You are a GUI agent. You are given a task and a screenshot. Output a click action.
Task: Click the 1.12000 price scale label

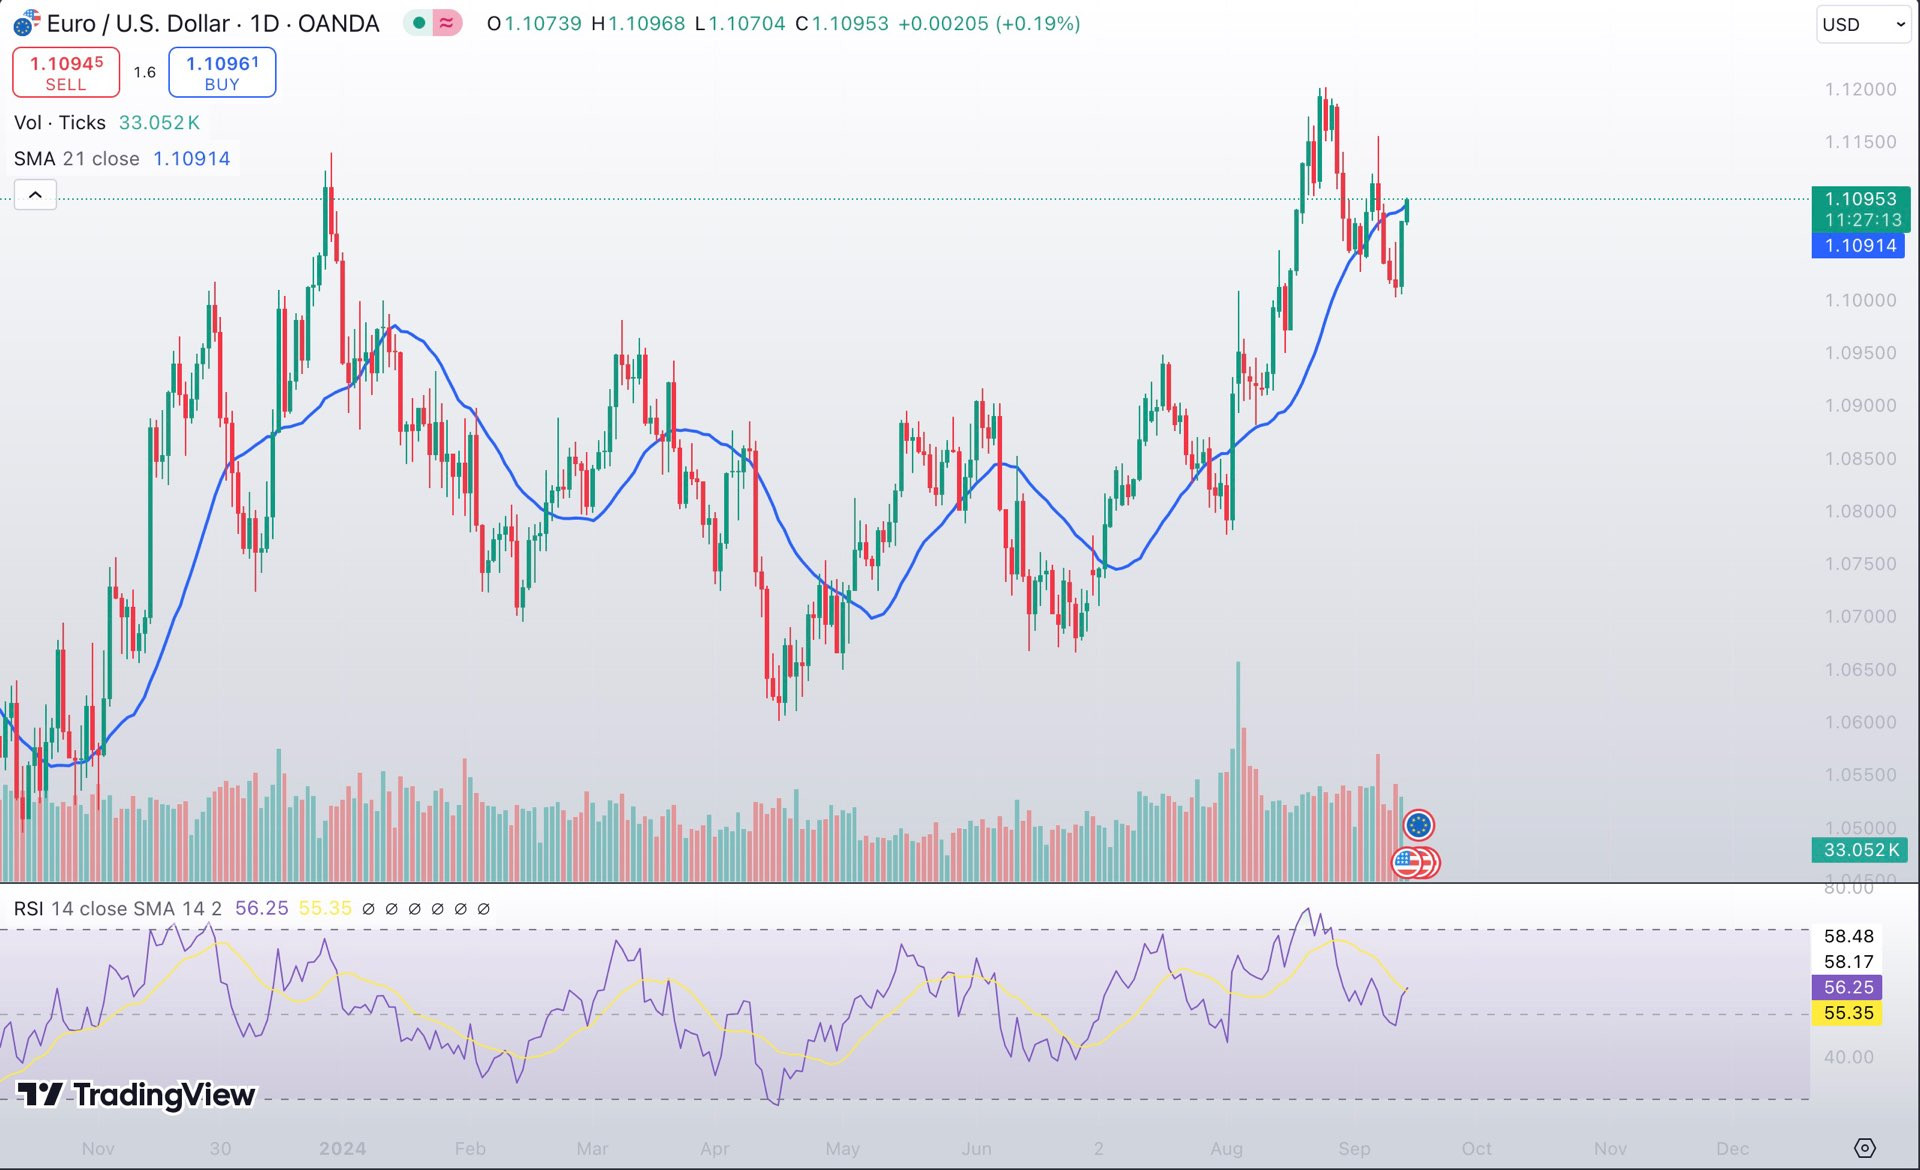coord(1860,89)
